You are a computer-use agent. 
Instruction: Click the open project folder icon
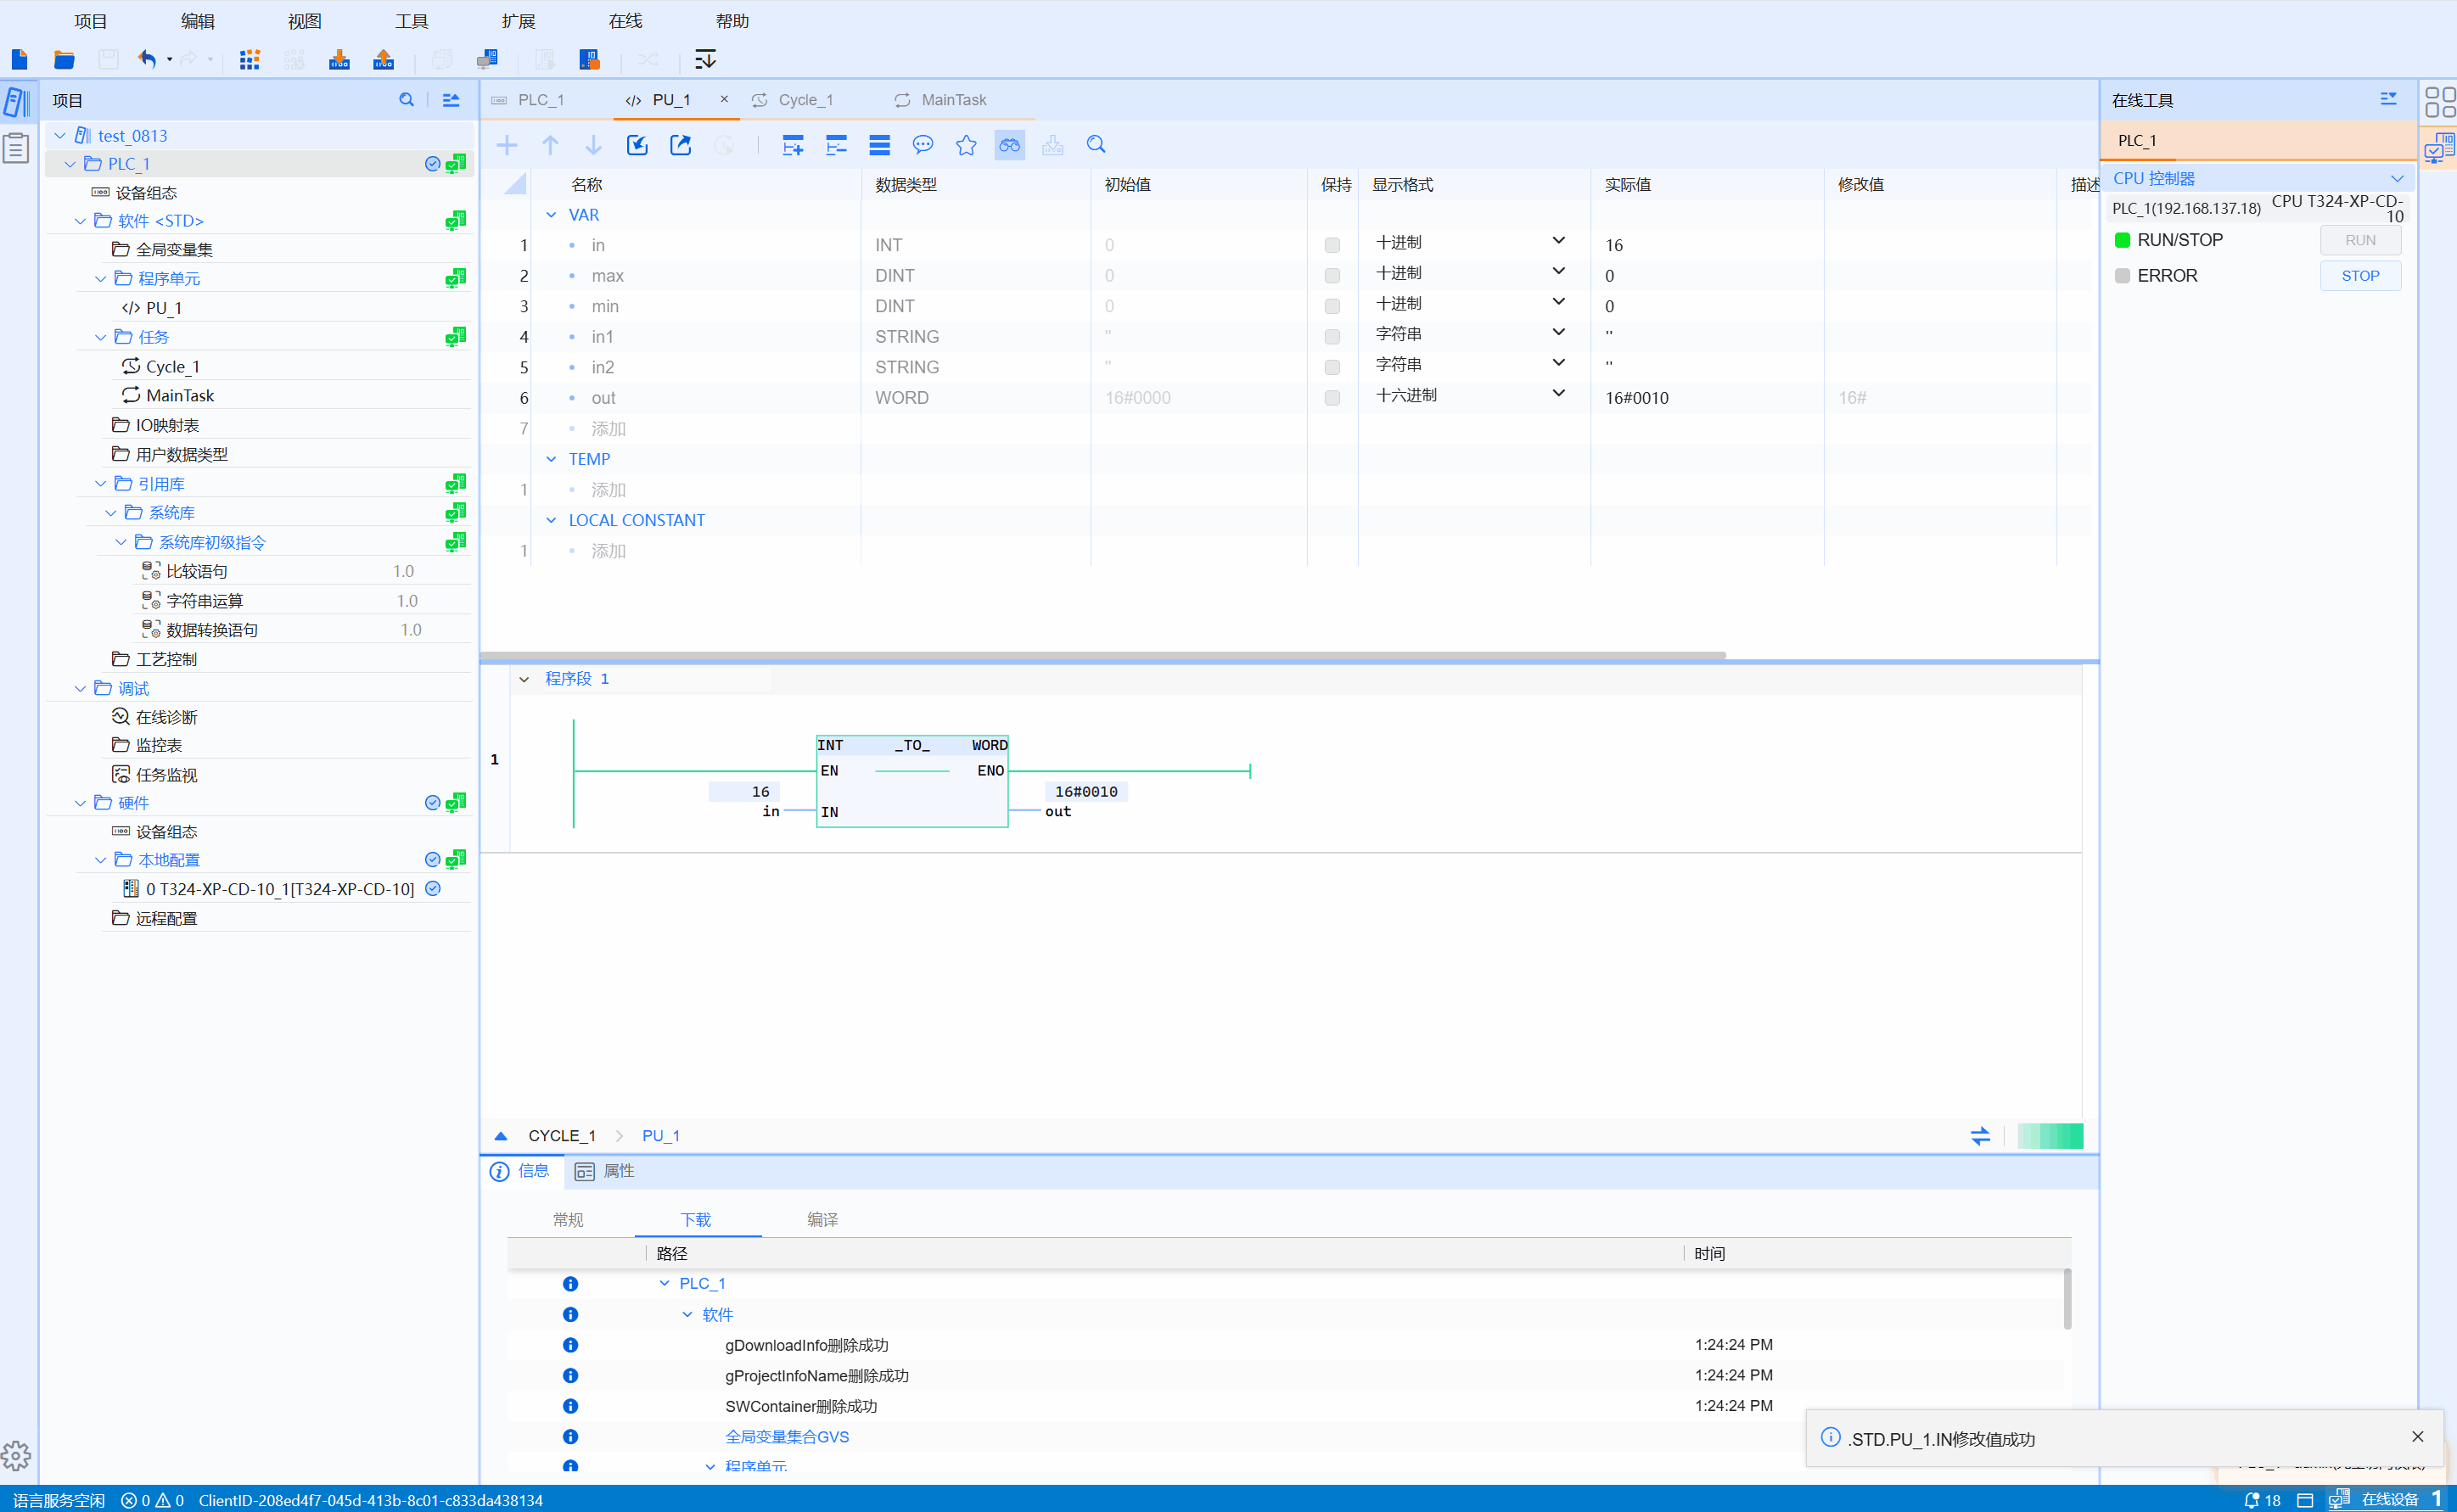[x=64, y=60]
